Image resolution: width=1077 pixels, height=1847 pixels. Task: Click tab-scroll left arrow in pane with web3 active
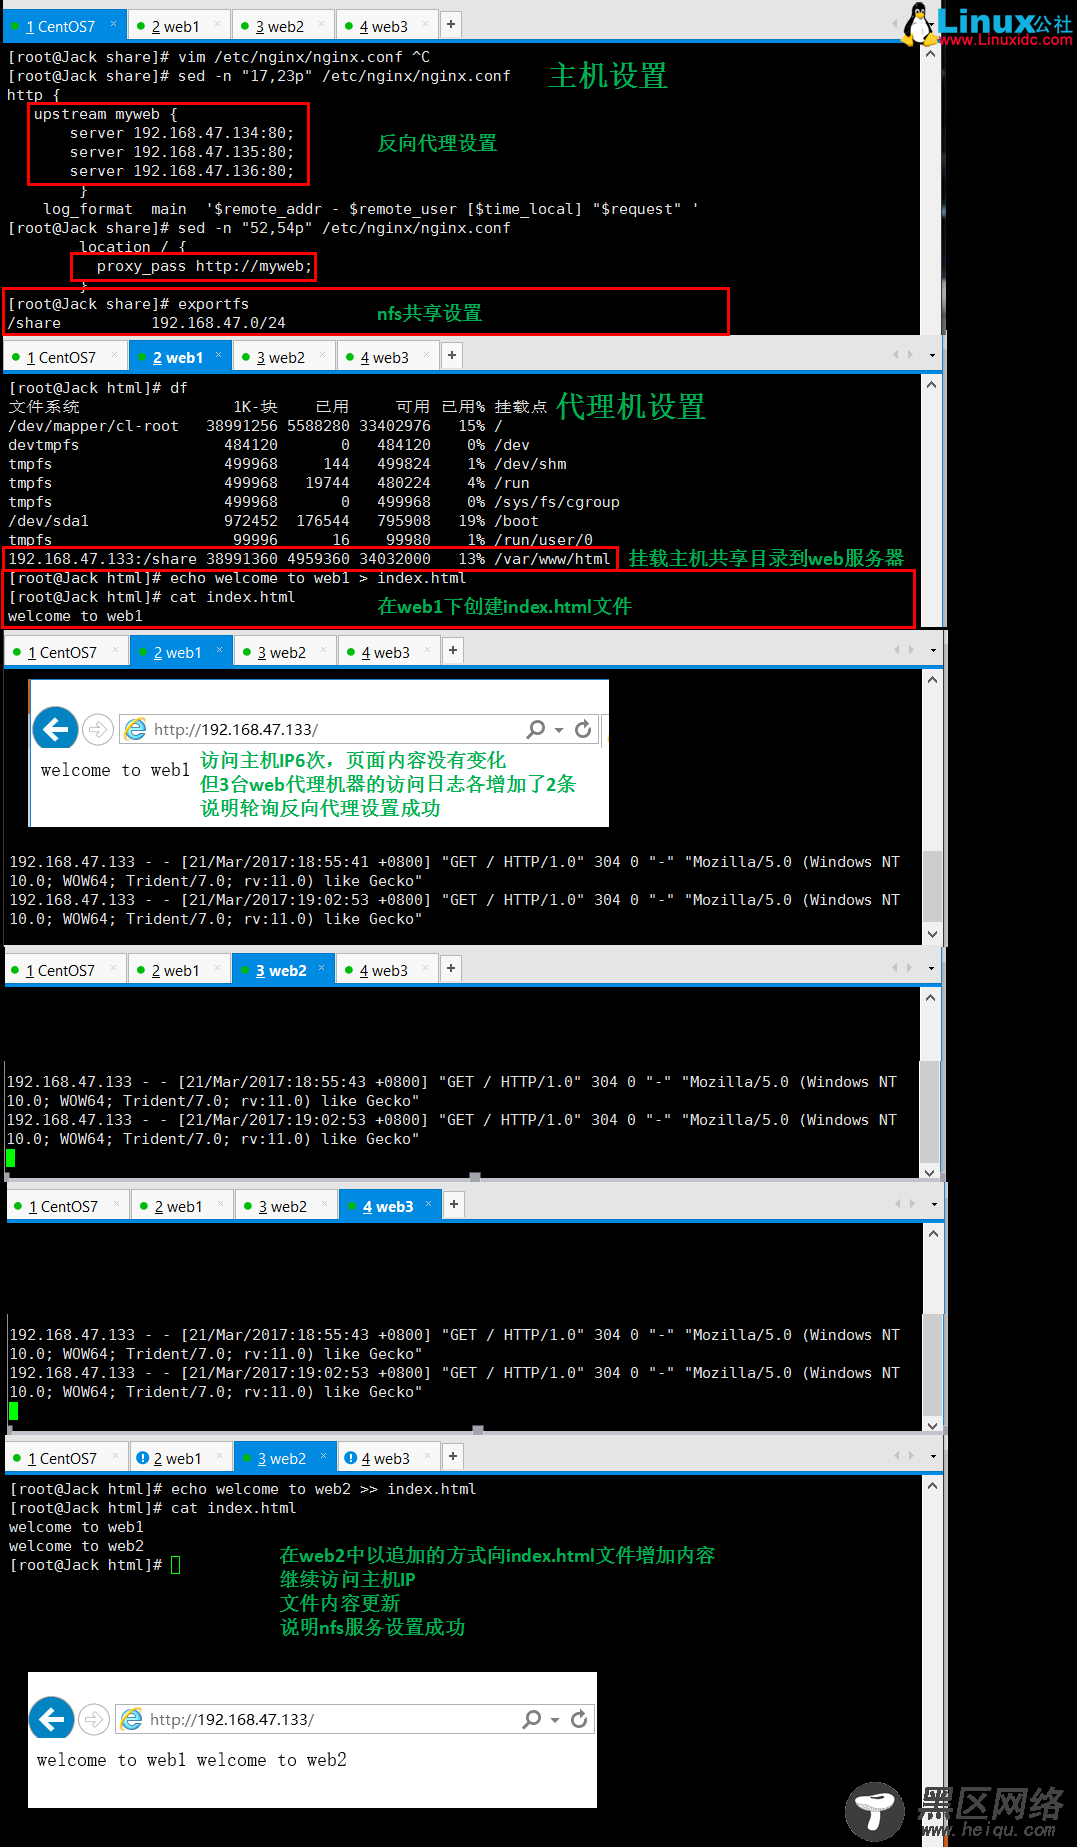point(898,1203)
